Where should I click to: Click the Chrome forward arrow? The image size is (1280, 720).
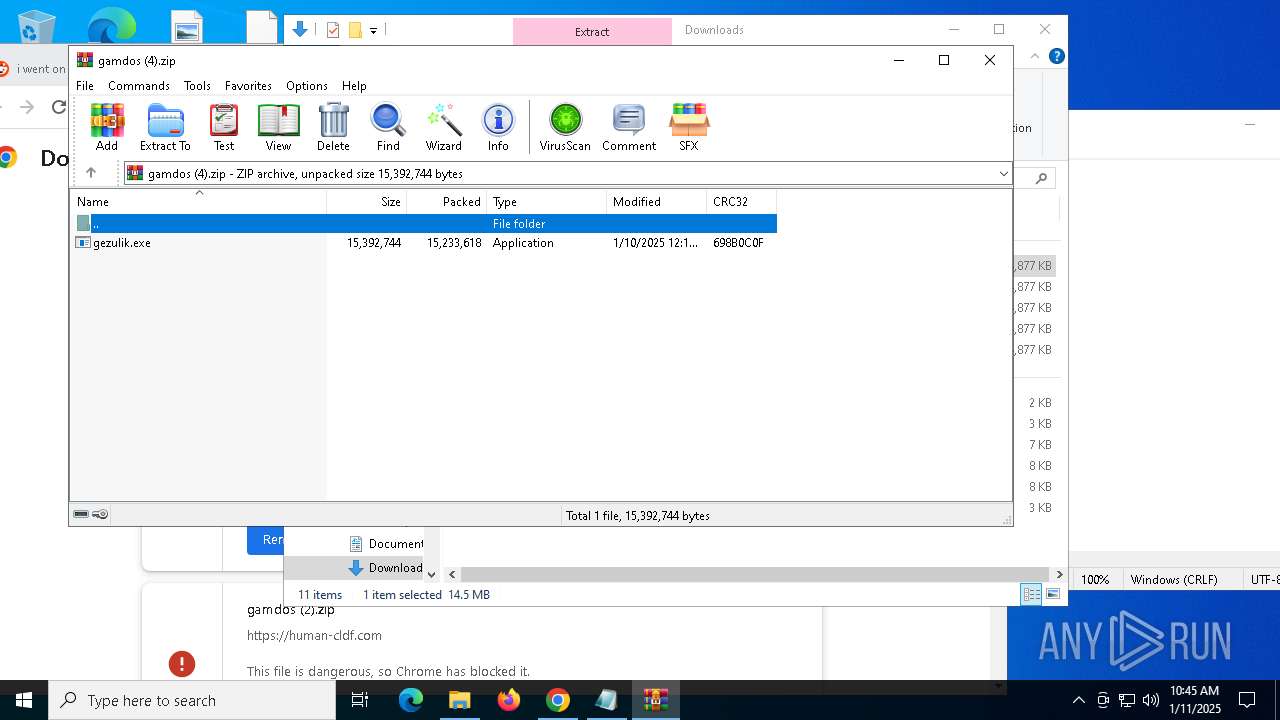(x=27, y=107)
